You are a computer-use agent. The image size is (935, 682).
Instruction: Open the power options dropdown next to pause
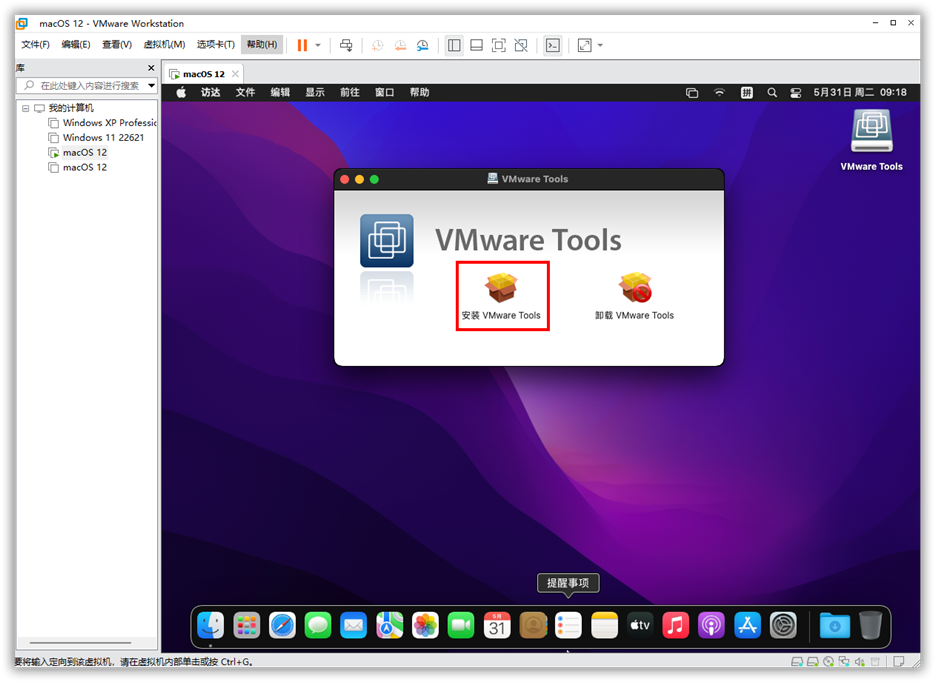318,45
